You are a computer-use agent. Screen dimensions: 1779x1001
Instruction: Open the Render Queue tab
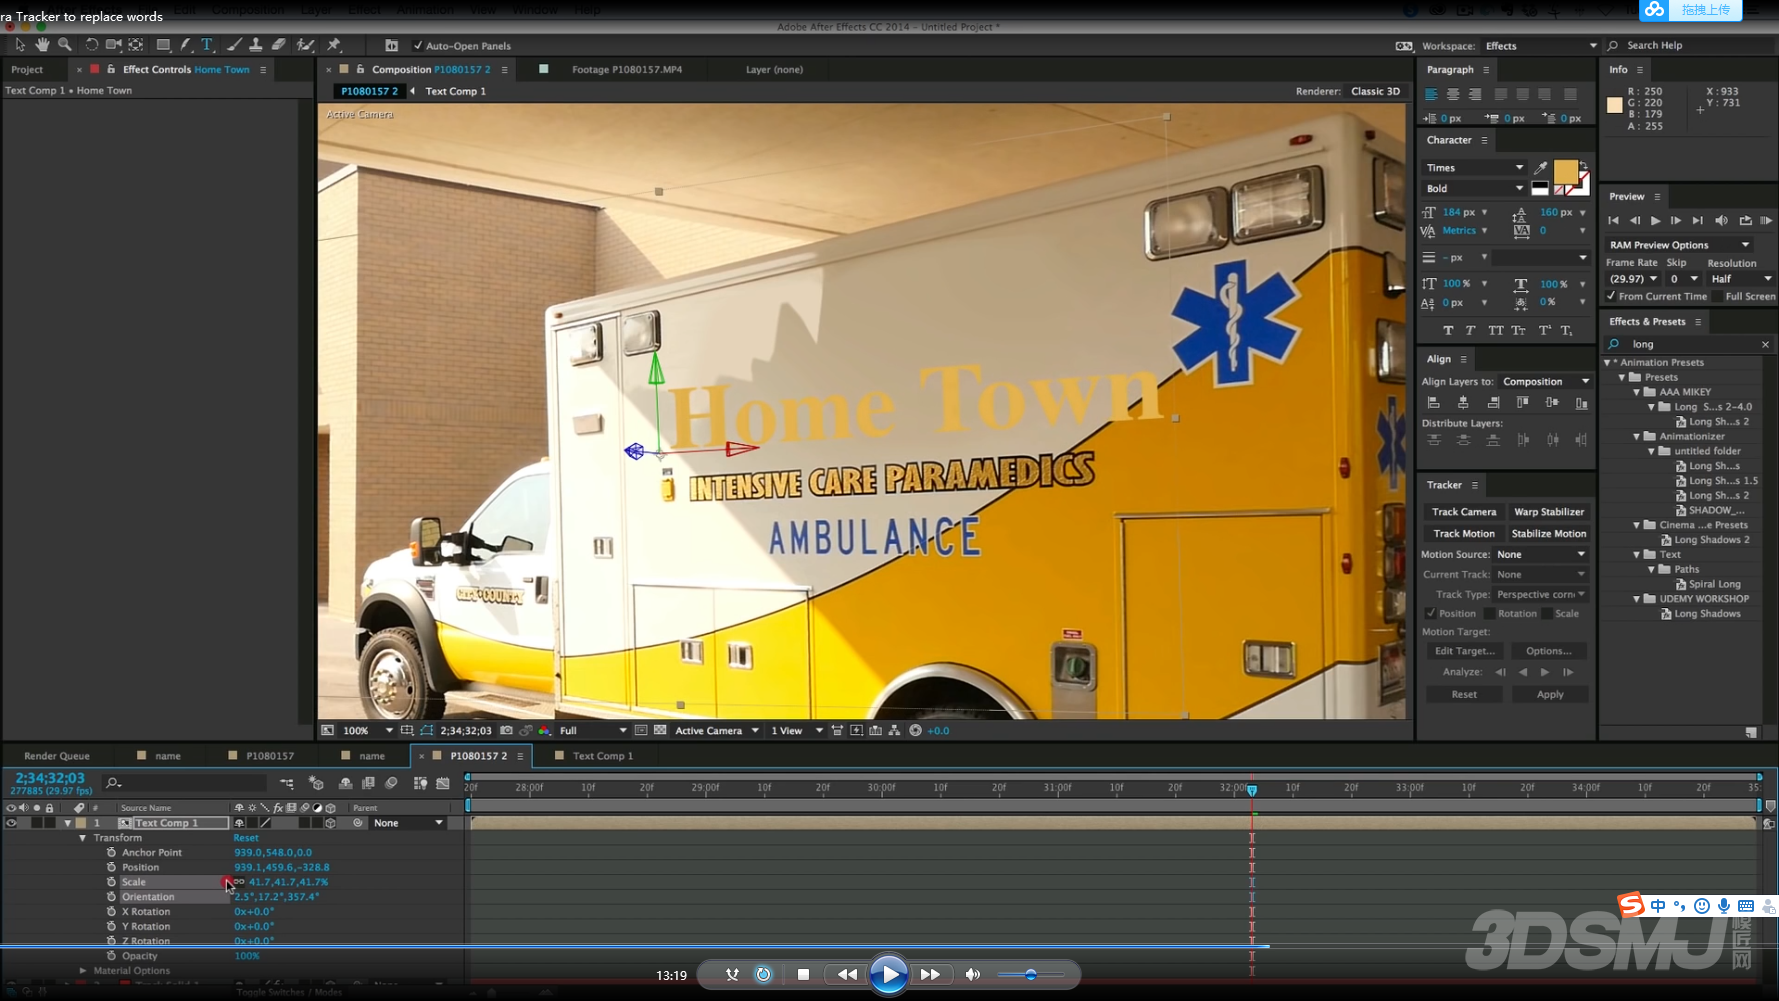tap(57, 756)
